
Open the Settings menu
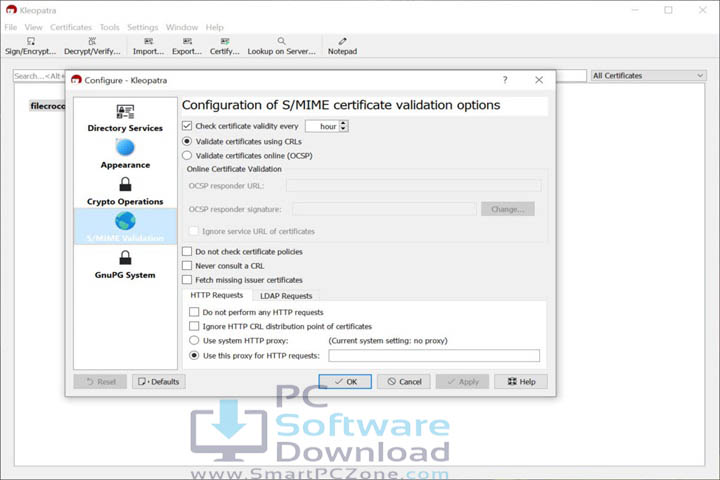click(x=142, y=27)
